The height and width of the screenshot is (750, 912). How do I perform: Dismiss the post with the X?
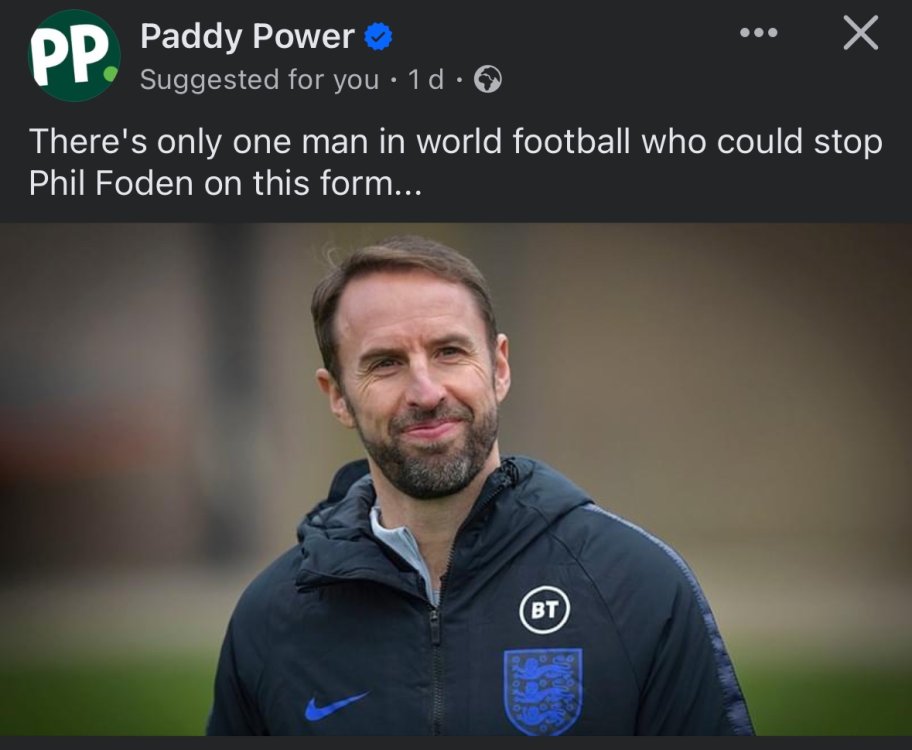coord(860,34)
